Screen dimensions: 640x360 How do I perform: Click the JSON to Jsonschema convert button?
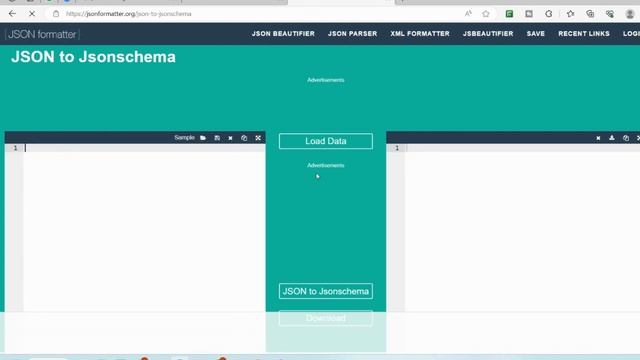coord(326,291)
